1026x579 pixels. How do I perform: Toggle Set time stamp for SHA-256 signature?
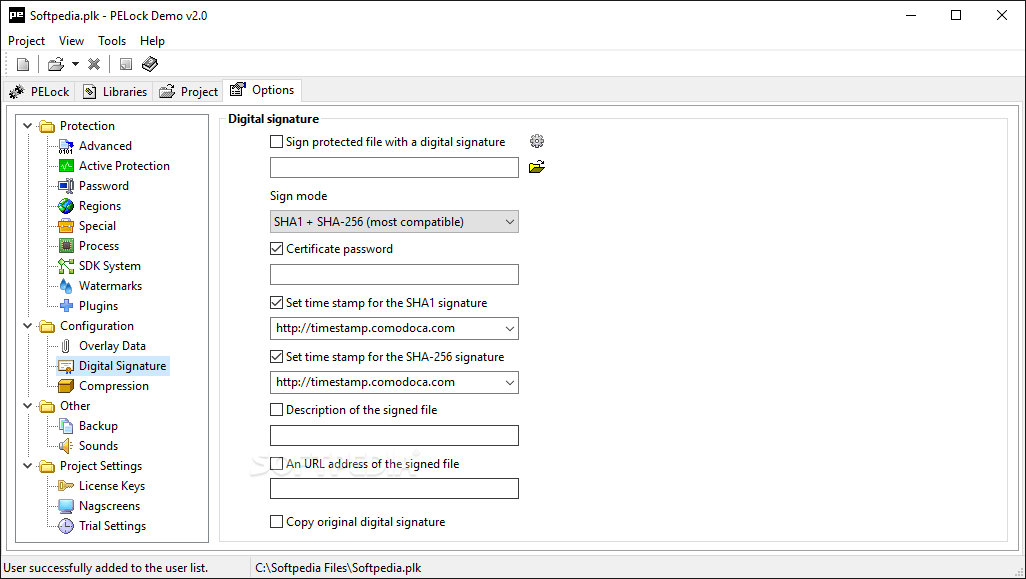click(277, 356)
